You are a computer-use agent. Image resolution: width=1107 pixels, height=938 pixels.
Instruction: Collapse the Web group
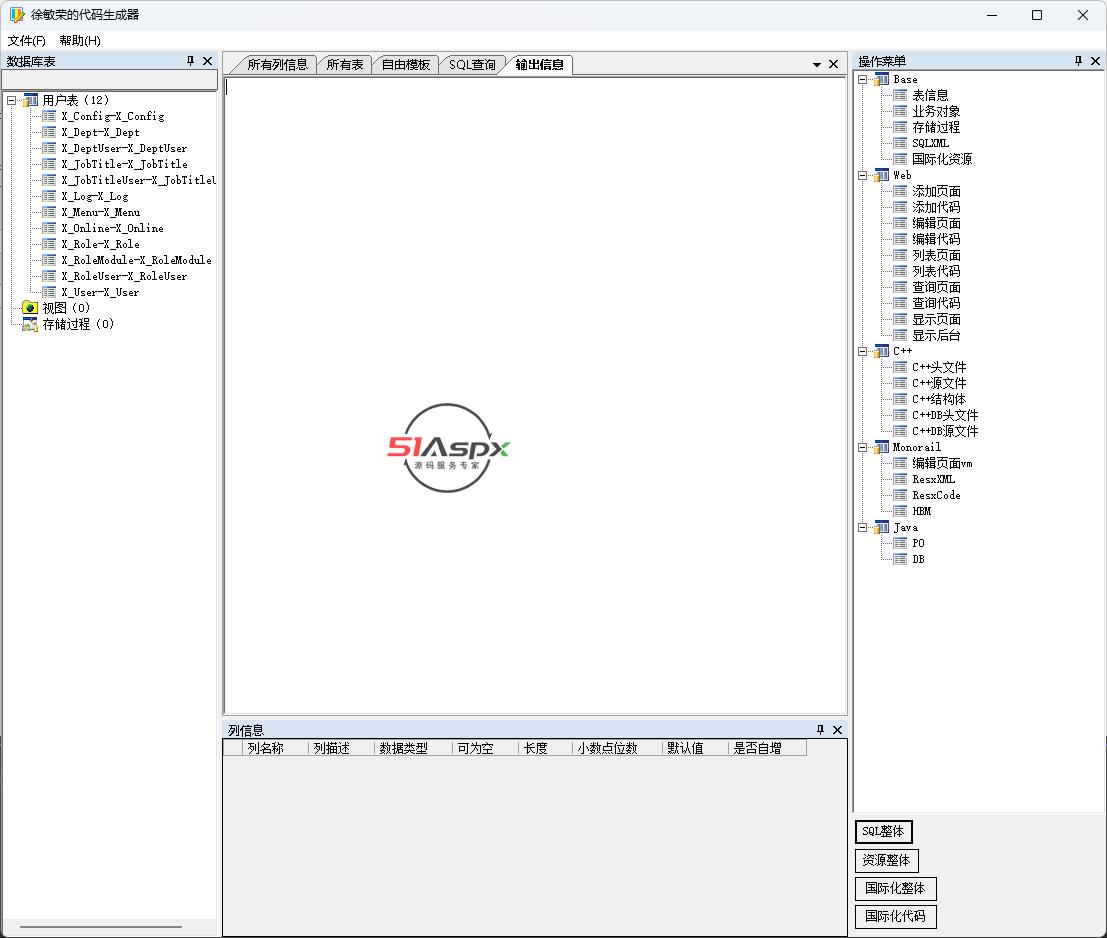pos(862,175)
